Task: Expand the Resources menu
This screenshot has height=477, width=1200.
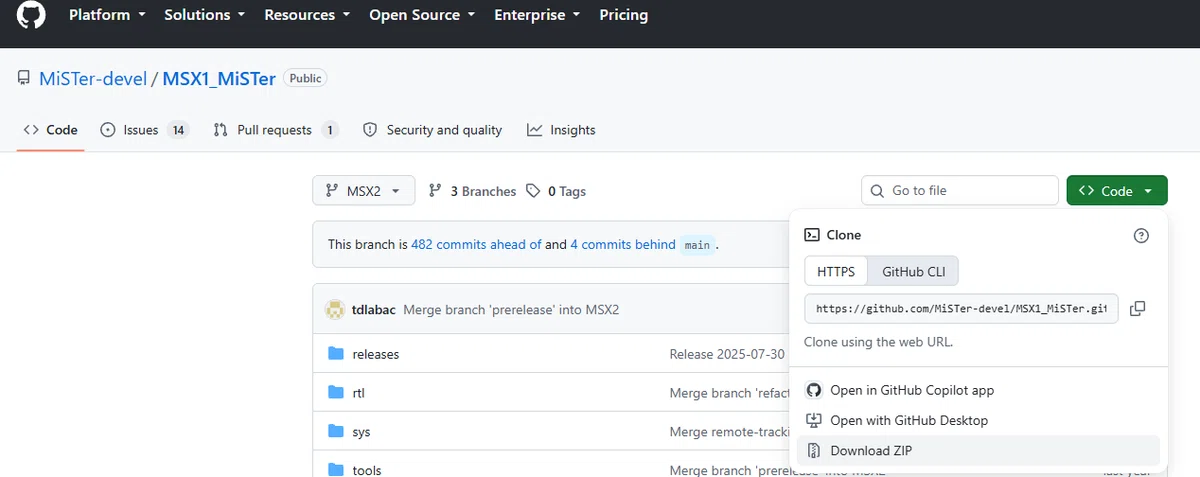Action: [x=307, y=15]
